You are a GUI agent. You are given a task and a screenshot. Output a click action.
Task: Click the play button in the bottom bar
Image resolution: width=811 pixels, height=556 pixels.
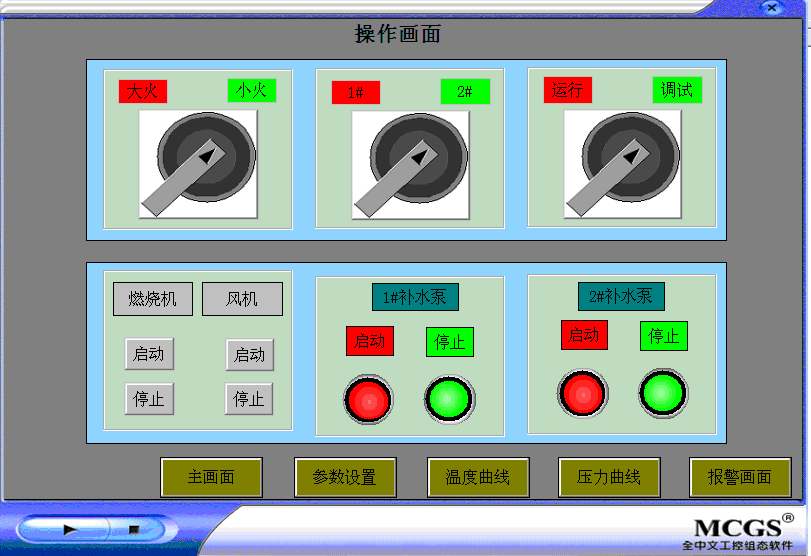tap(70, 529)
